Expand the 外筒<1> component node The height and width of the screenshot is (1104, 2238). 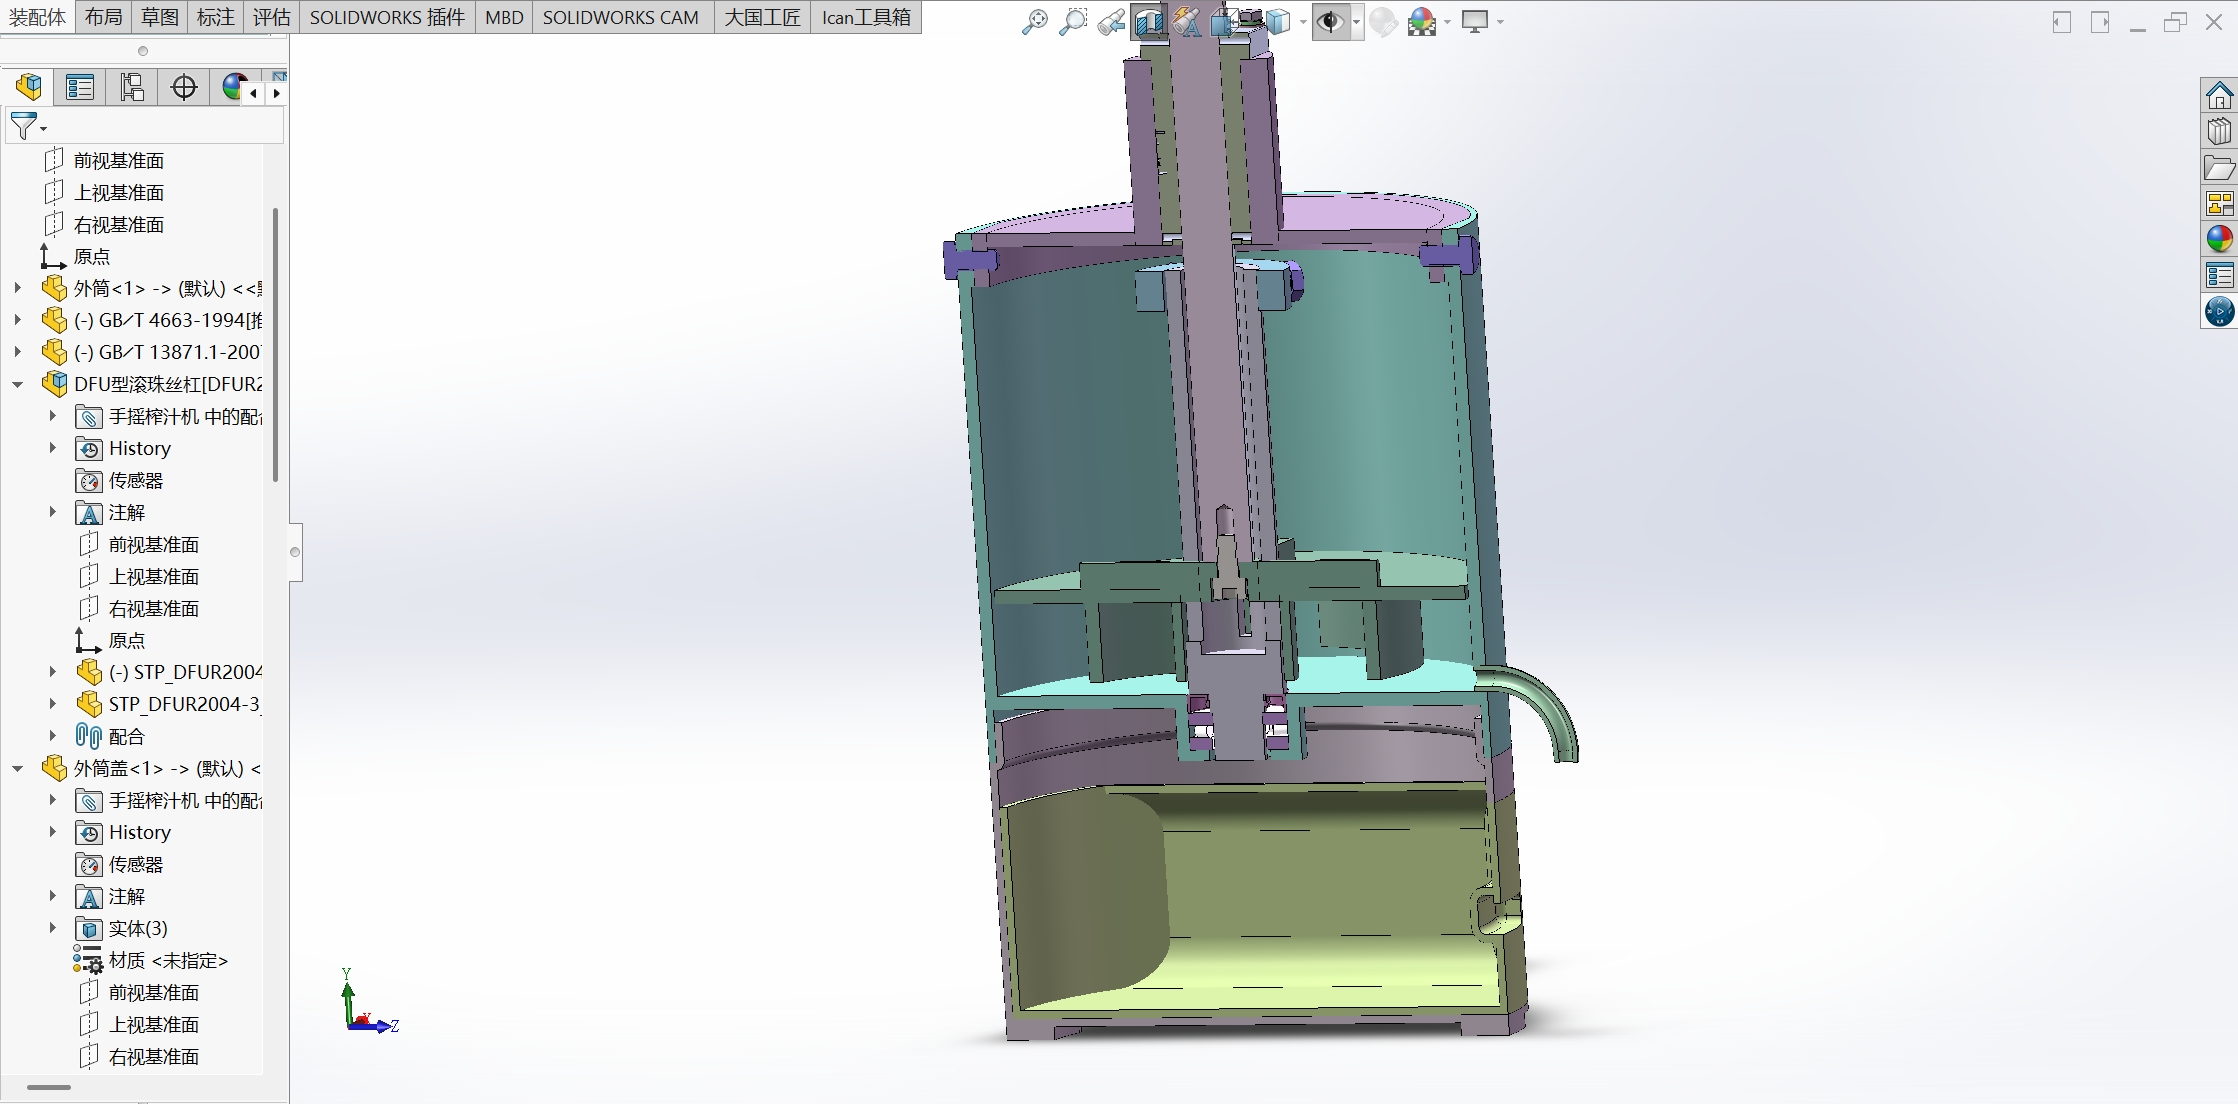[x=18, y=288]
